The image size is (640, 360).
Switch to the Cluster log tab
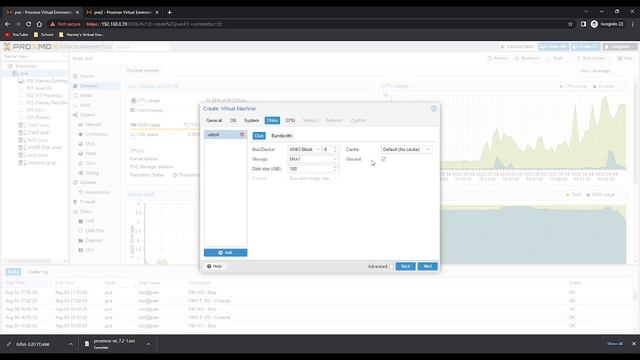(37, 272)
